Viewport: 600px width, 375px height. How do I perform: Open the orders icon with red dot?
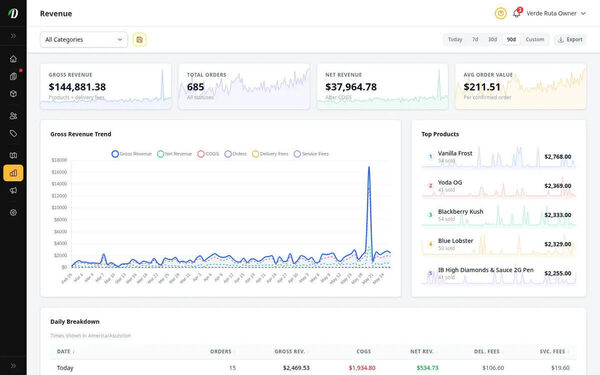pyautogui.click(x=13, y=77)
